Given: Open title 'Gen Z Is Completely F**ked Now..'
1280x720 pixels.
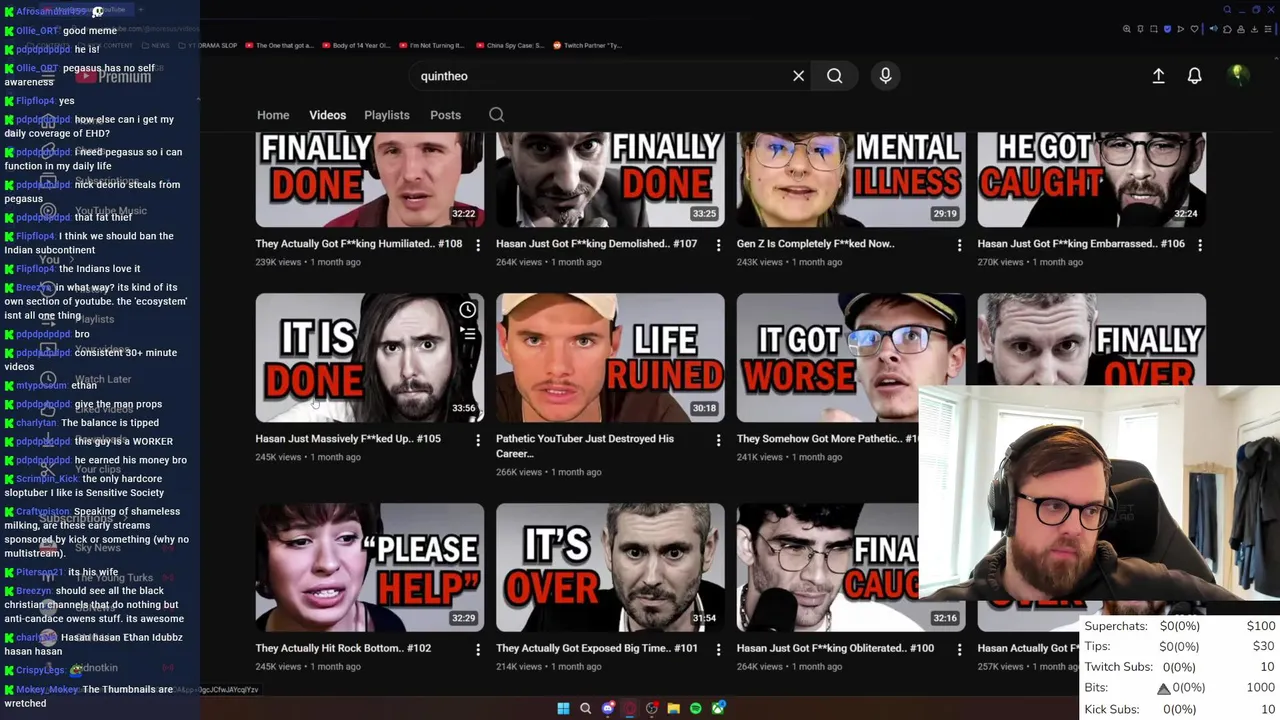Looking at the screenshot, I should click(x=815, y=244).
